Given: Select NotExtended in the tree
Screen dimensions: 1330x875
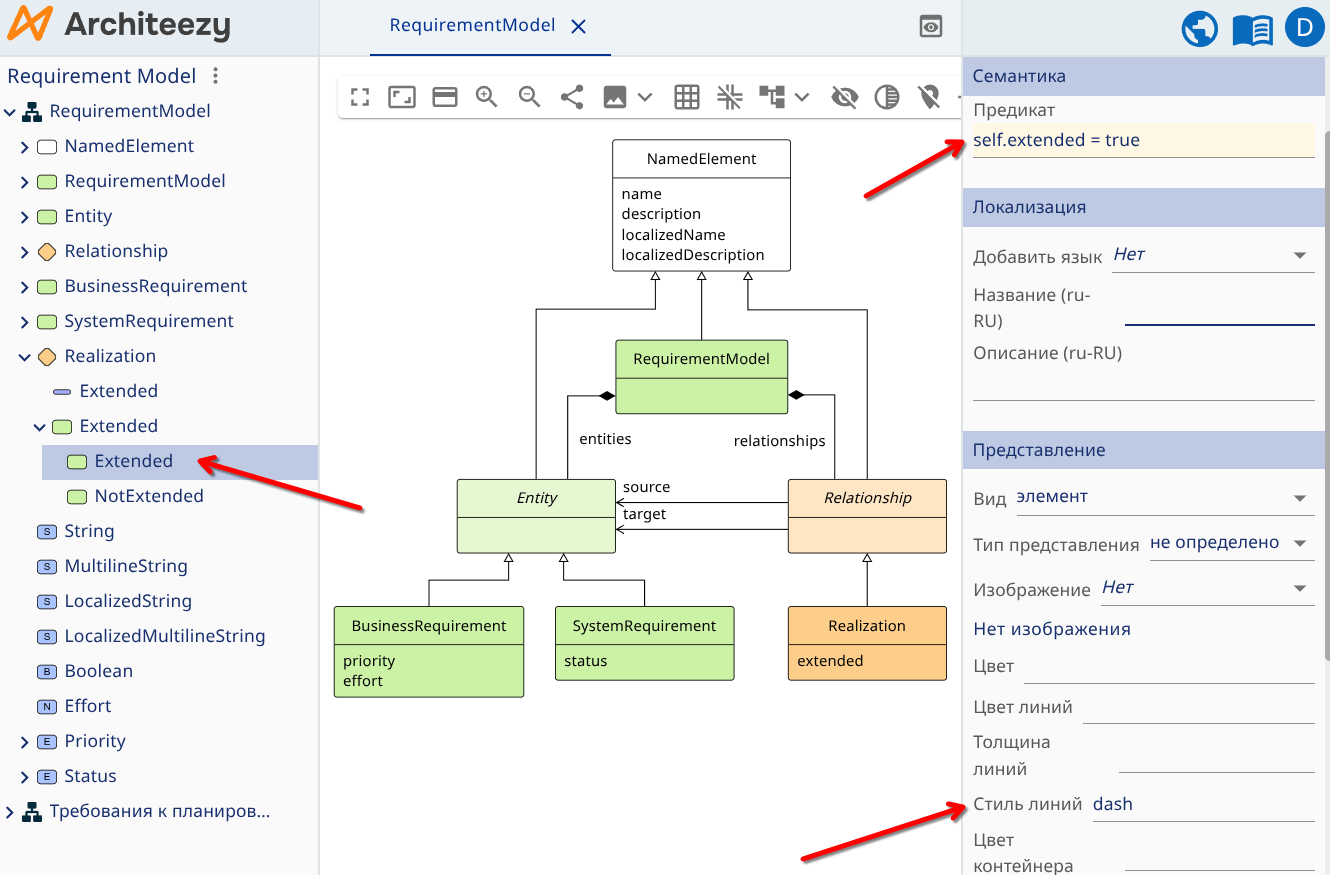Looking at the screenshot, I should pyautogui.click(x=148, y=496).
